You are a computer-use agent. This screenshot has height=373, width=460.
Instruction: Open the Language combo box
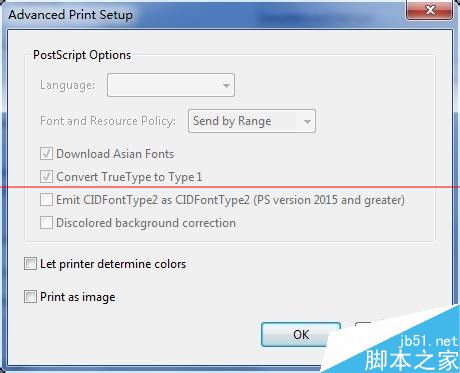171,85
